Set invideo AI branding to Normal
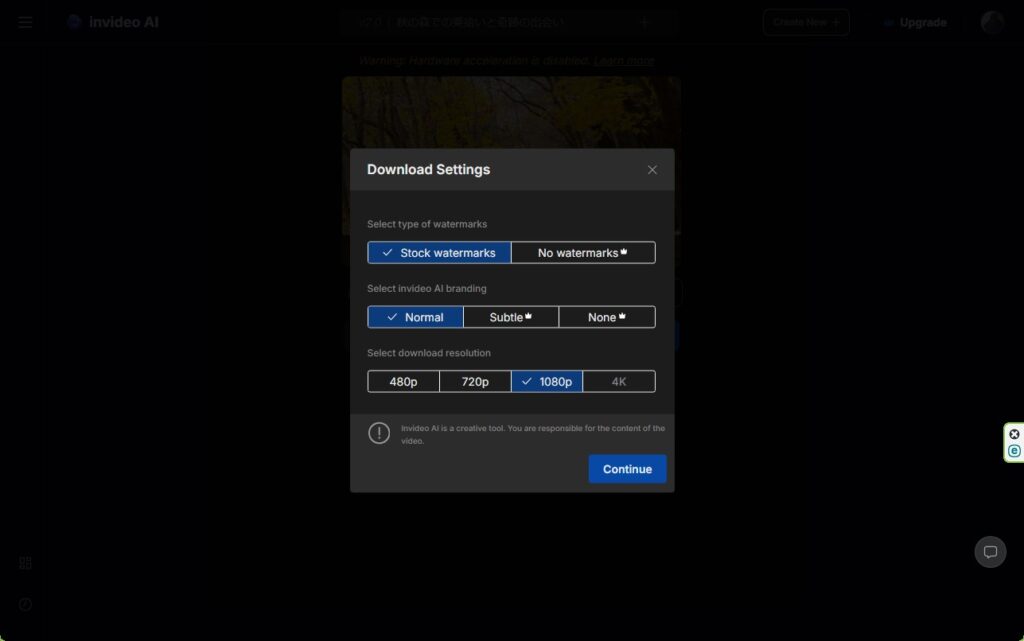1024x641 pixels. click(x=415, y=317)
